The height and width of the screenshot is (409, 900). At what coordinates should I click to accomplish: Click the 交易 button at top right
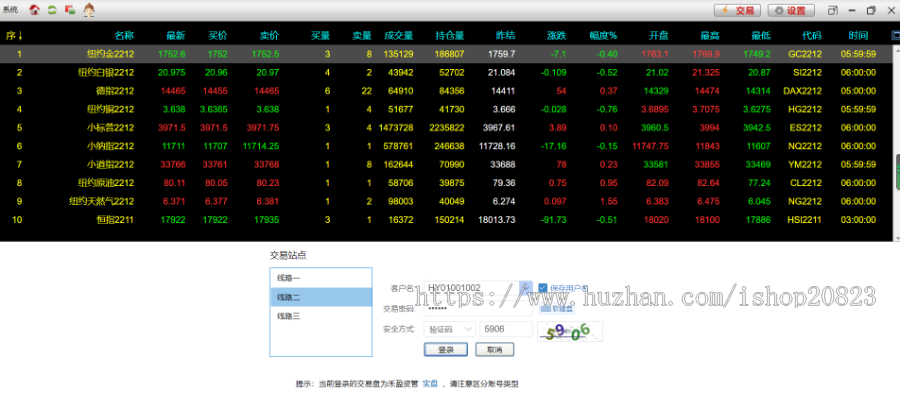tap(738, 10)
